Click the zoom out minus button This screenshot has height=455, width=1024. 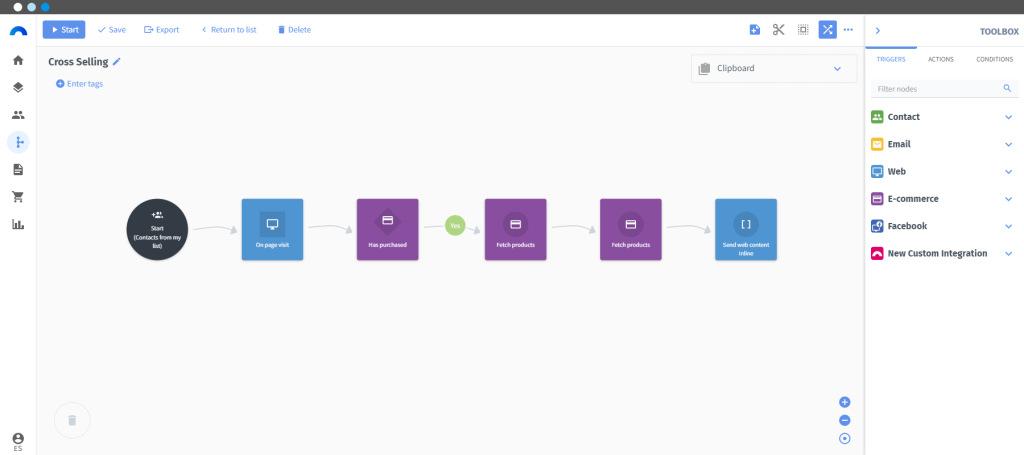coord(844,420)
